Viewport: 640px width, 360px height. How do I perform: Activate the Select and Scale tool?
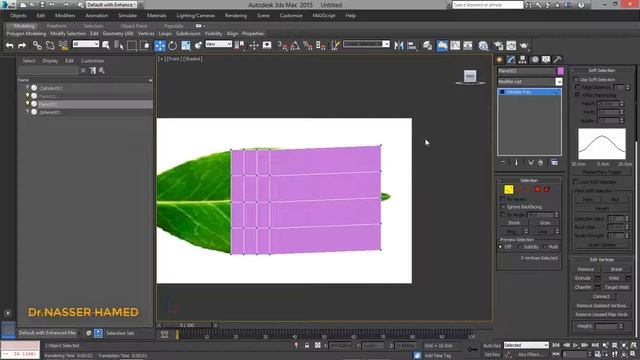(186, 45)
